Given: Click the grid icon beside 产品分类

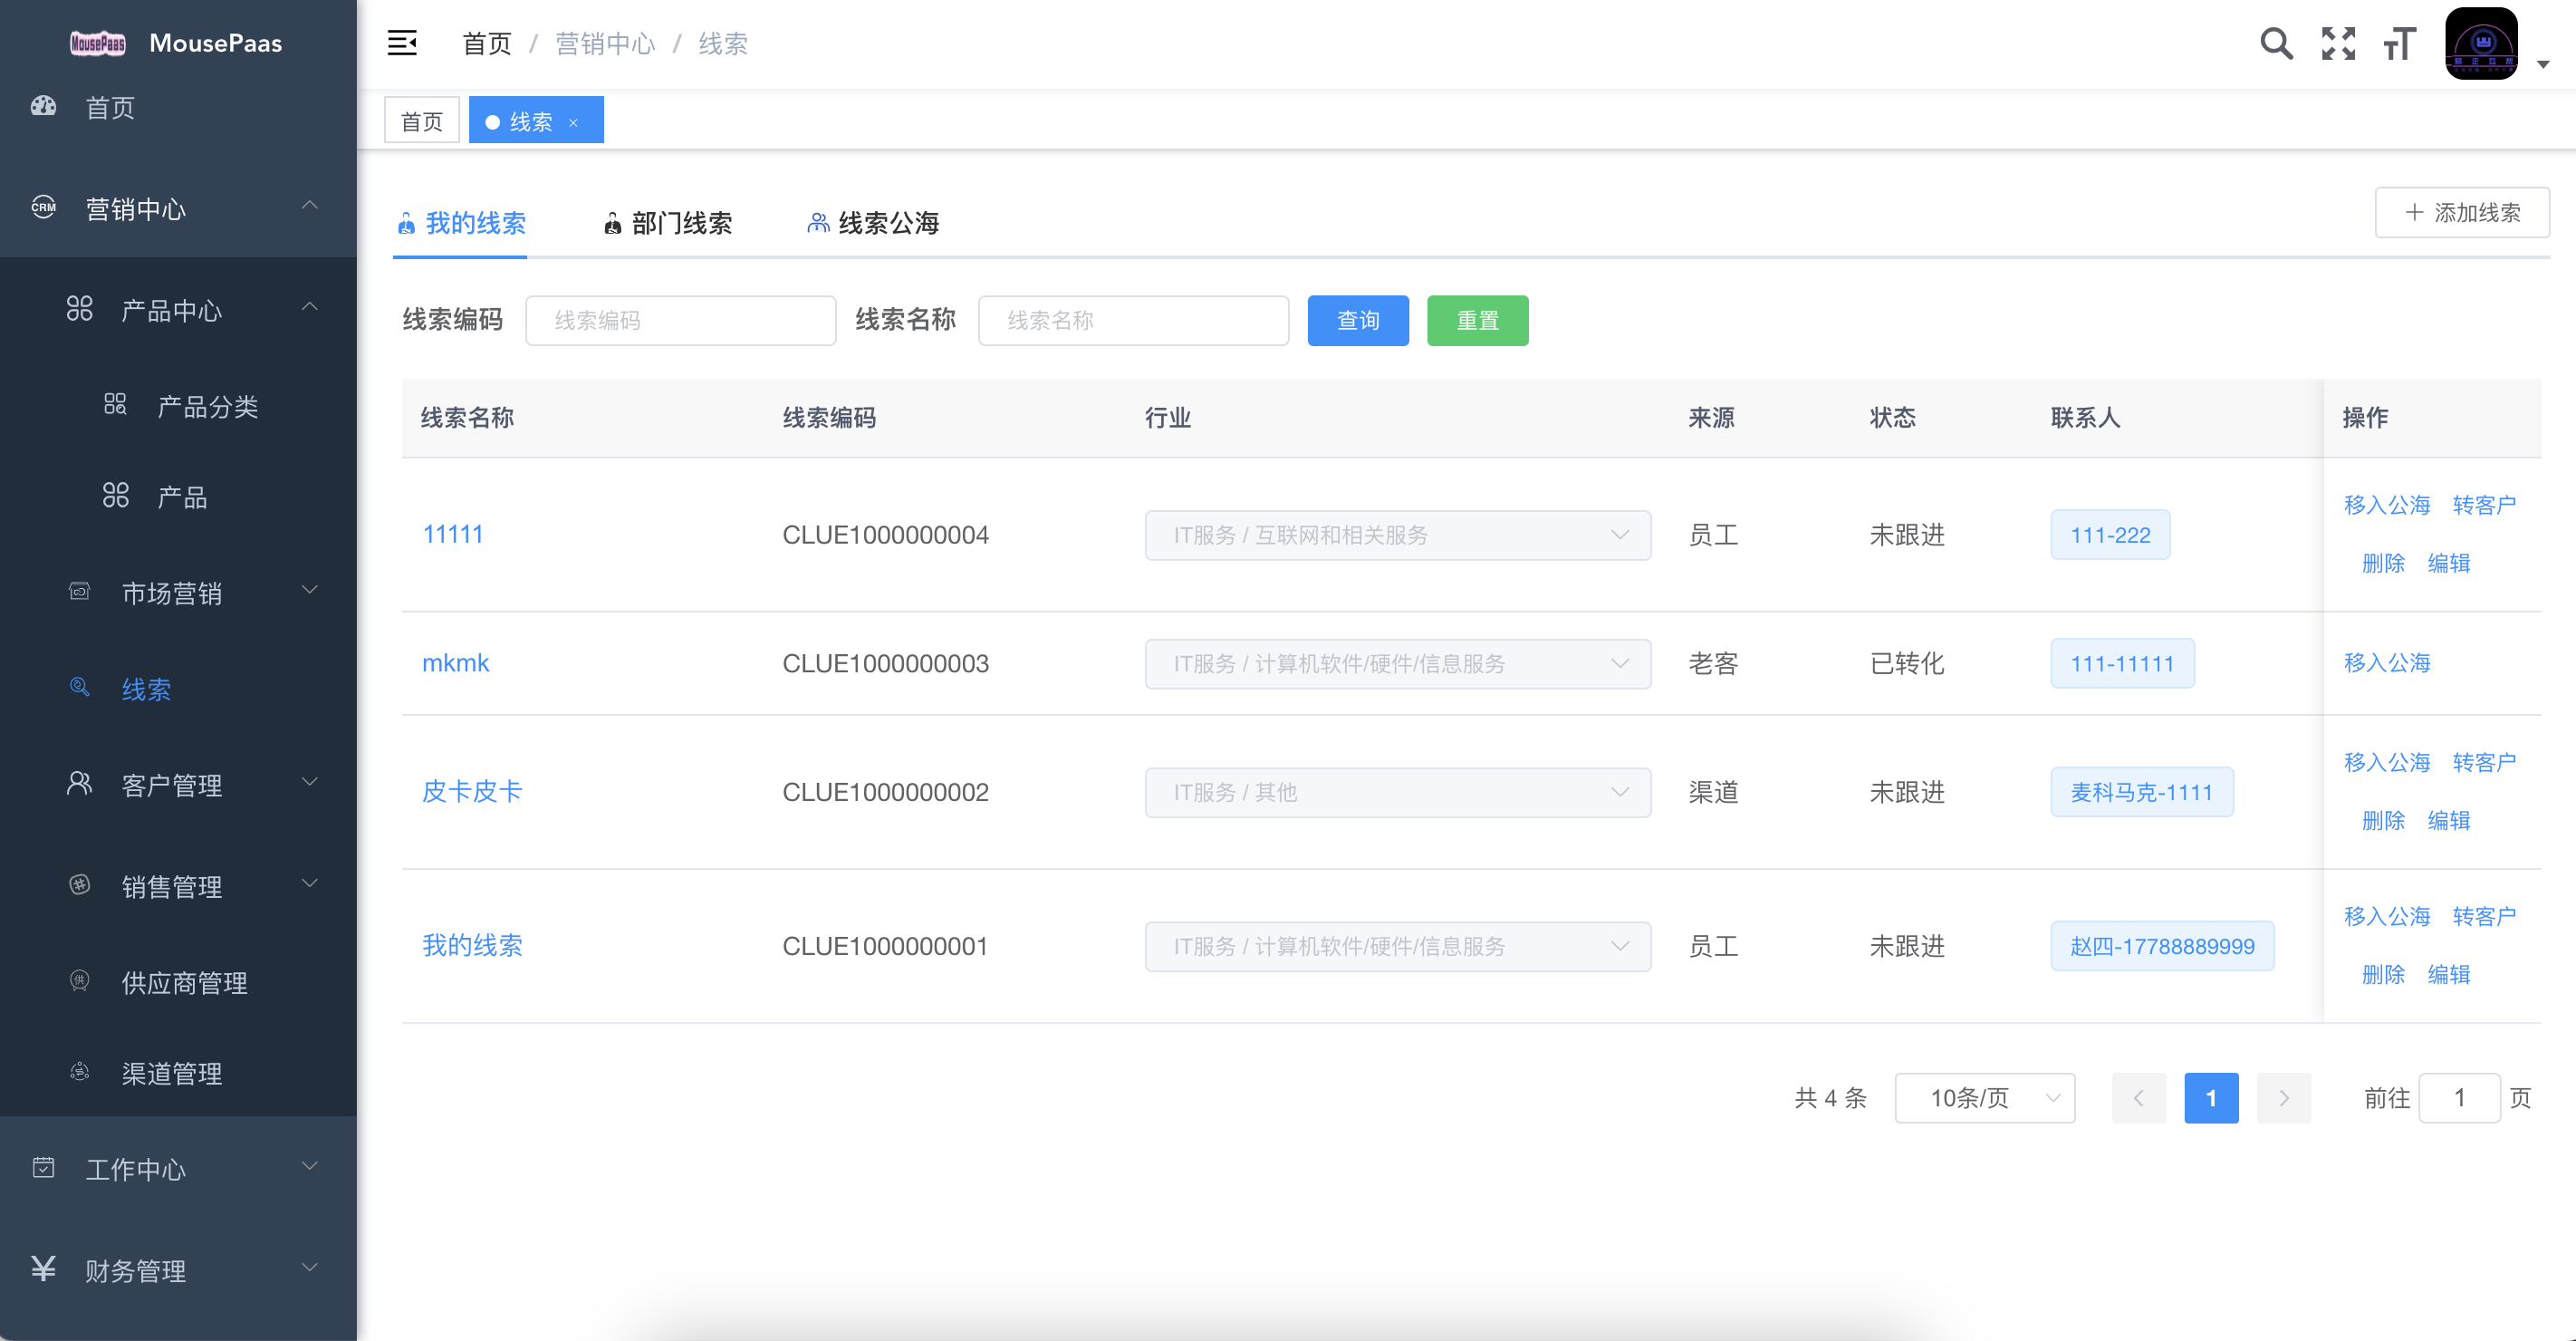Looking at the screenshot, I should (115, 405).
